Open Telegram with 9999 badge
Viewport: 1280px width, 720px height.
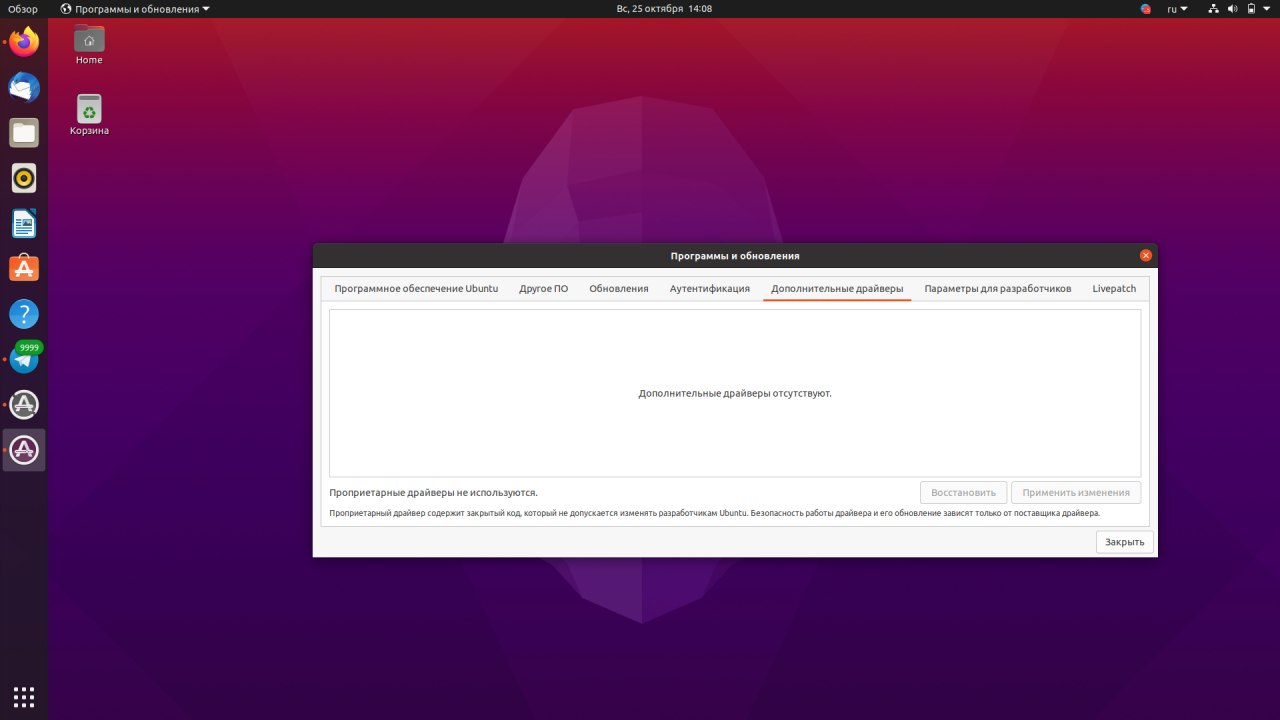coord(24,359)
